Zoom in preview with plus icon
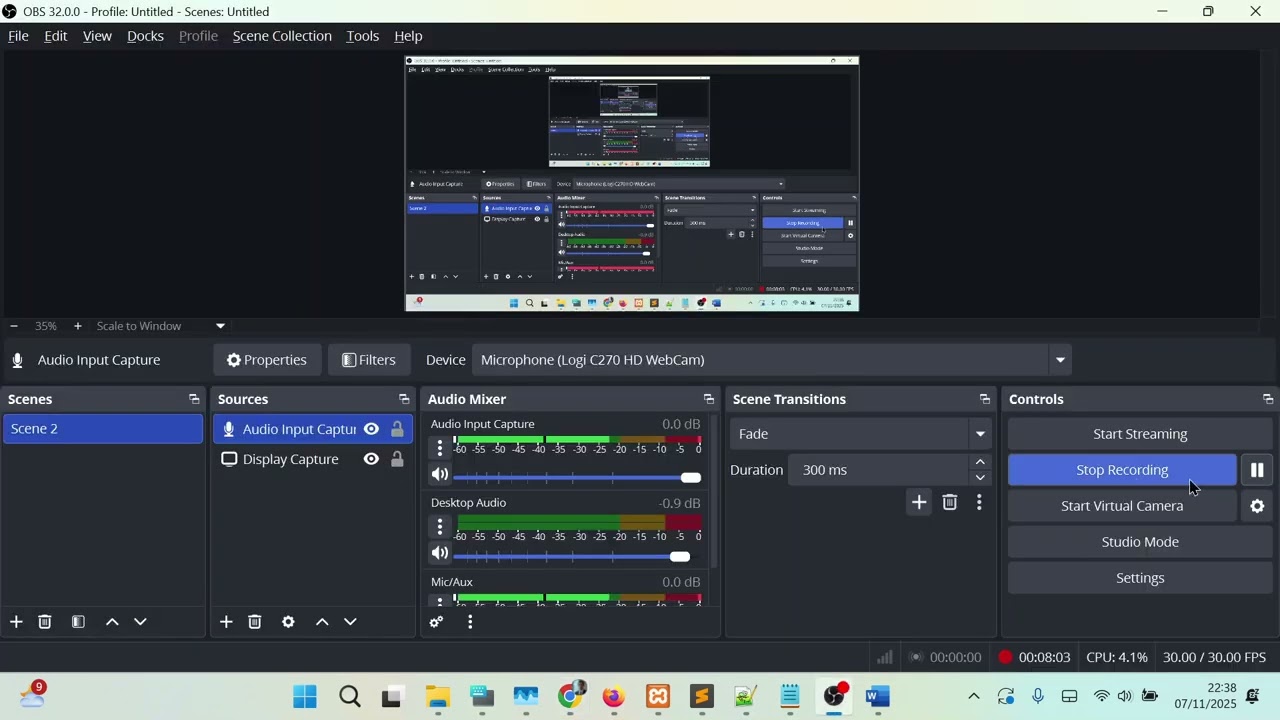The image size is (1280, 720). (77, 326)
